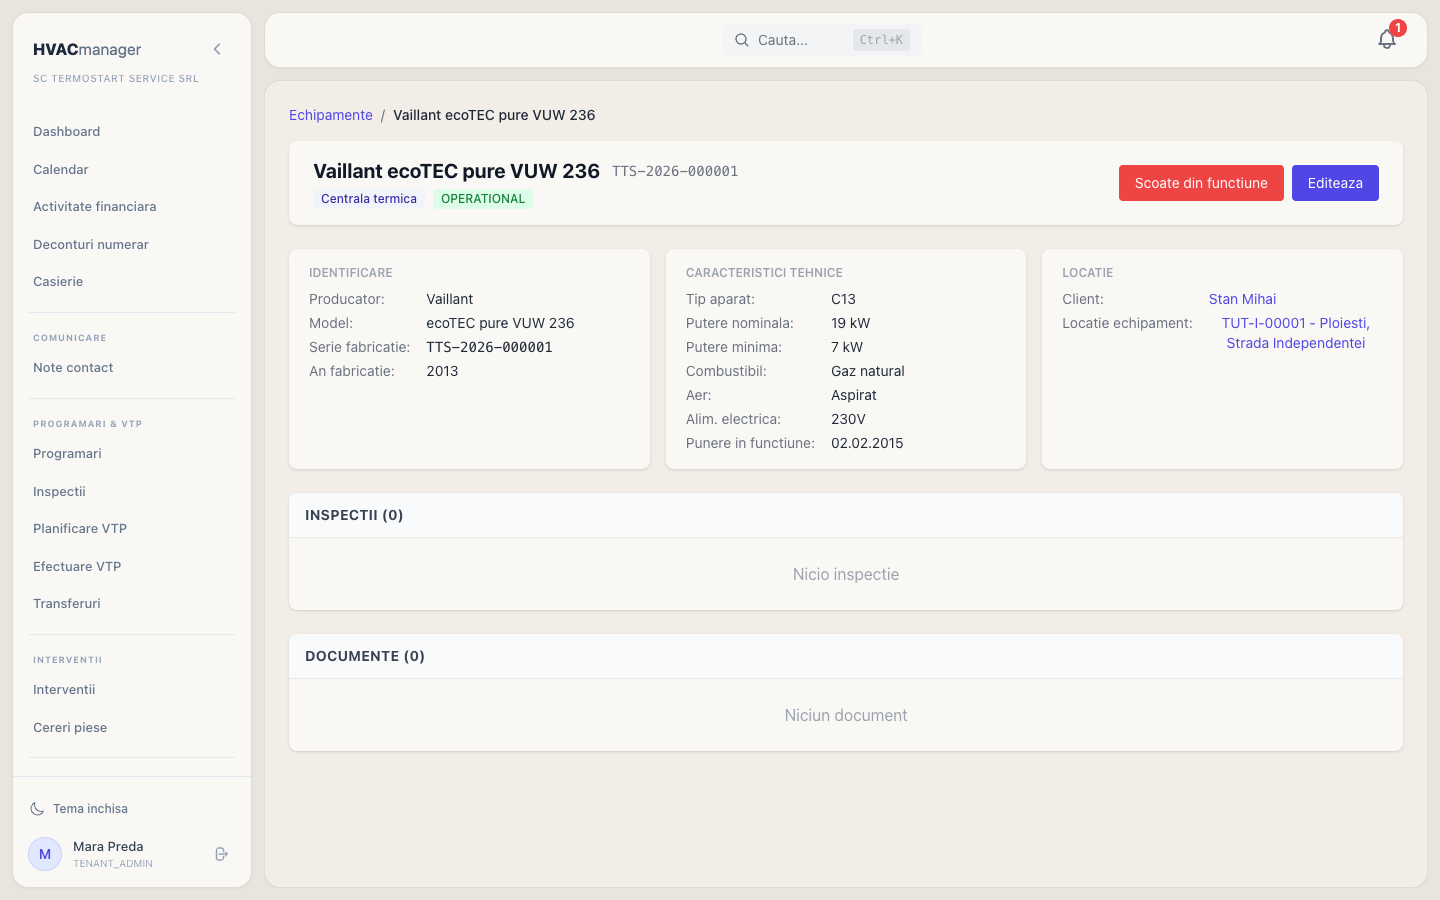Click the 19 kW nominal power value
Screen dimensions: 1440x900
click(851, 323)
